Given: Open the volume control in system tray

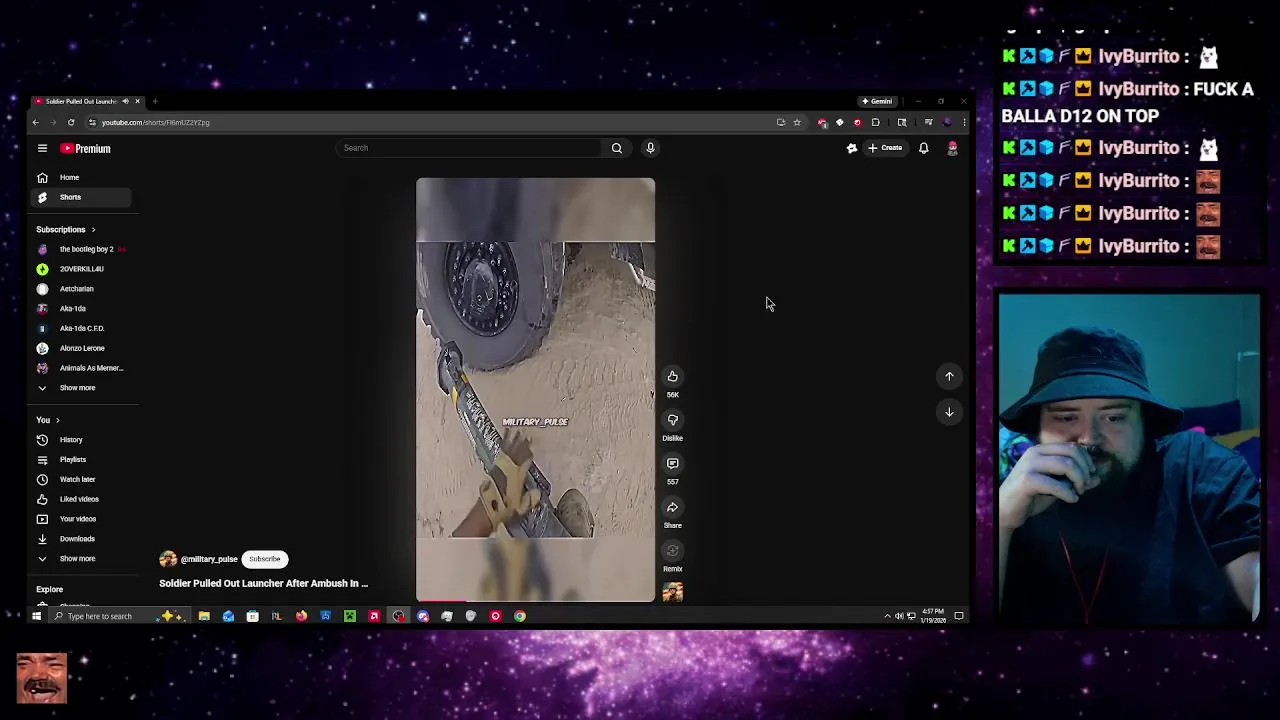Looking at the screenshot, I should tap(899, 616).
